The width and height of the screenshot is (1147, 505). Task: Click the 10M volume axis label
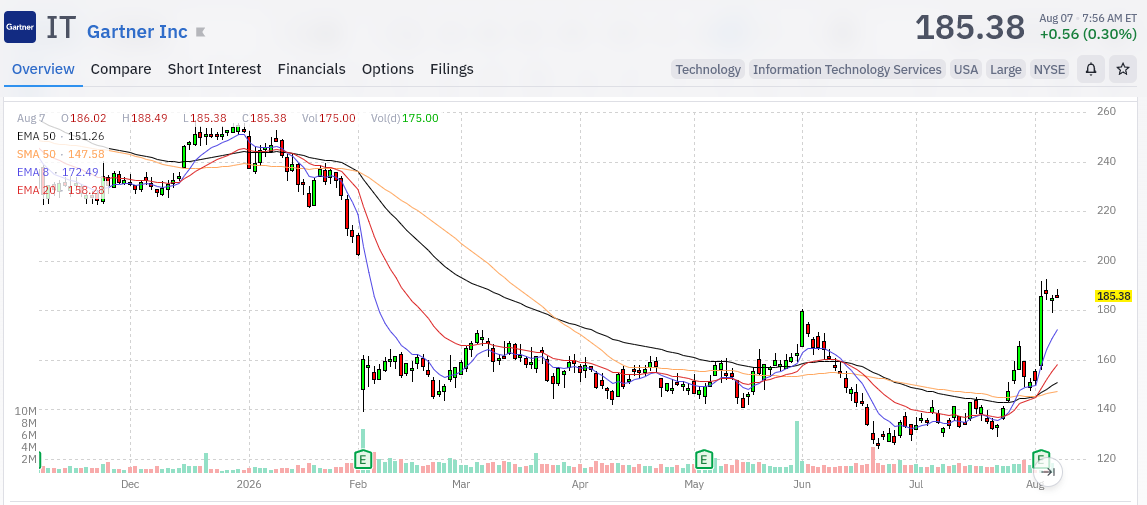26,411
